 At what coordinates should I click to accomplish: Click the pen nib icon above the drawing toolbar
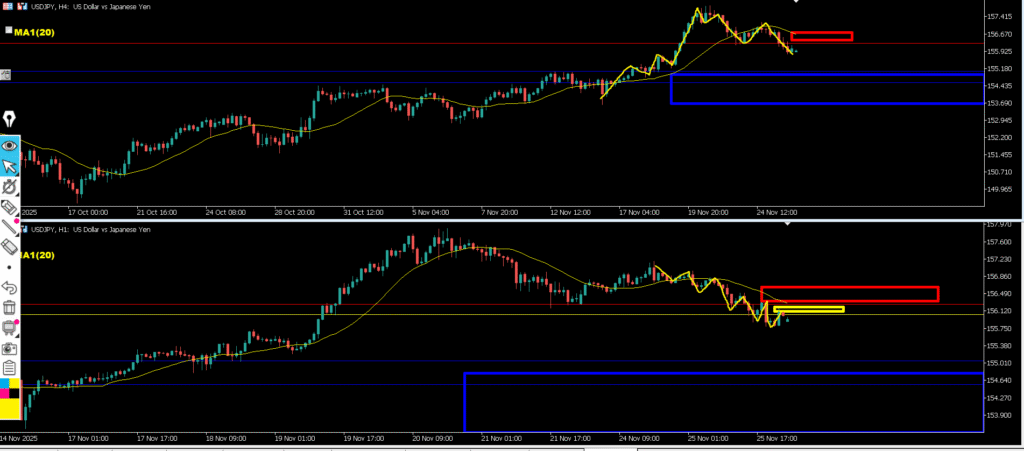pos(10,119)
